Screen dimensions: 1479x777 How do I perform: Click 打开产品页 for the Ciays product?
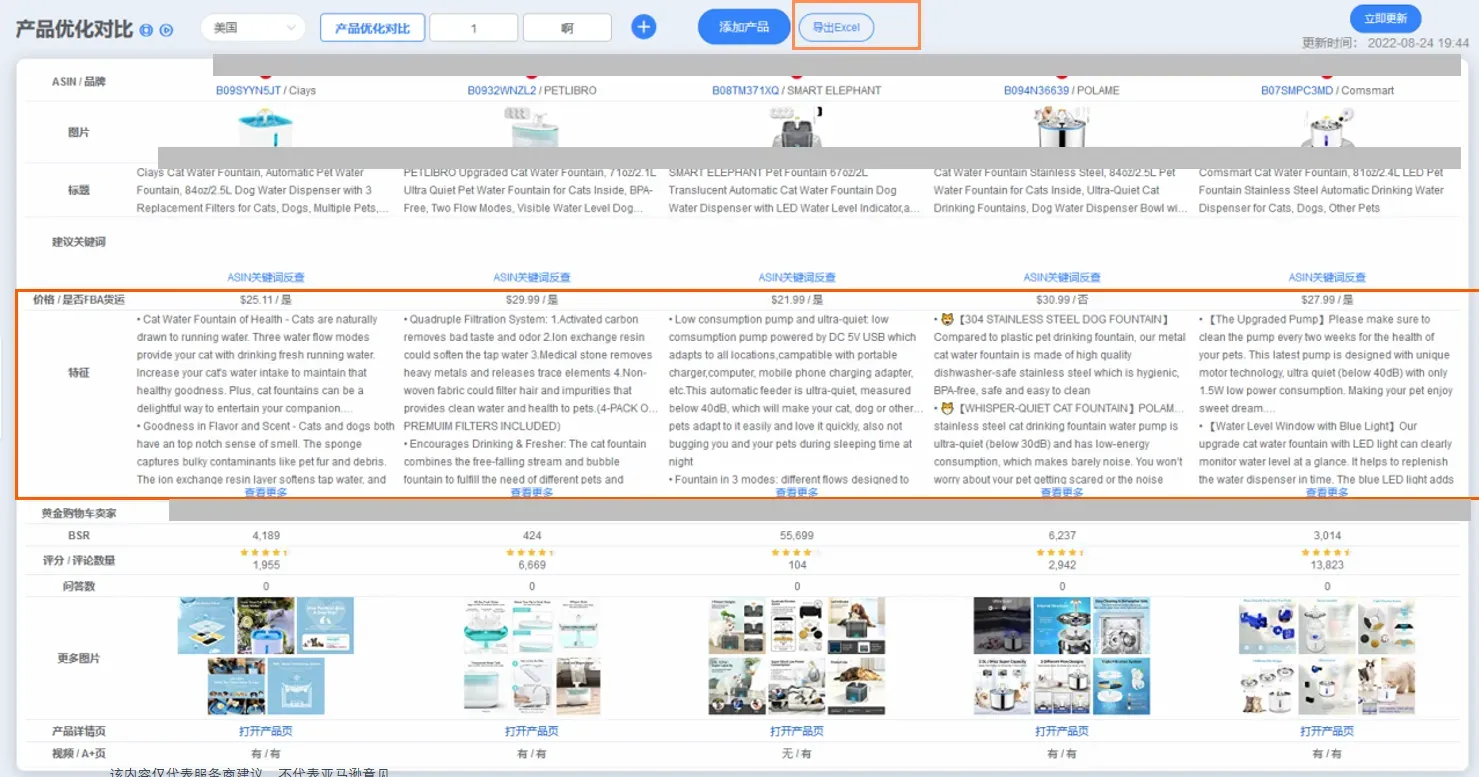coord(266,731)
